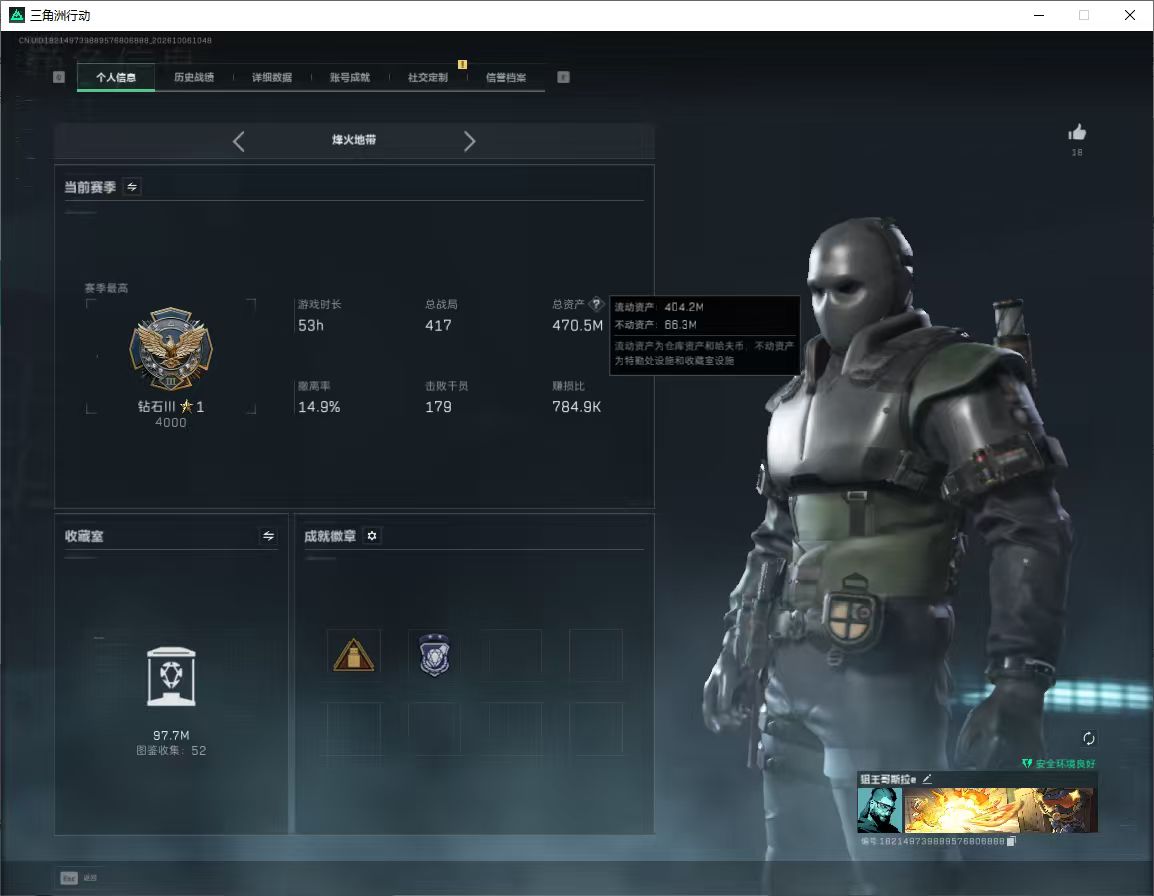Click the 图鉴收集: 52 text
Image resolution: width=1154 pixels, height=896 pixels.
click(x=171, y=751)
